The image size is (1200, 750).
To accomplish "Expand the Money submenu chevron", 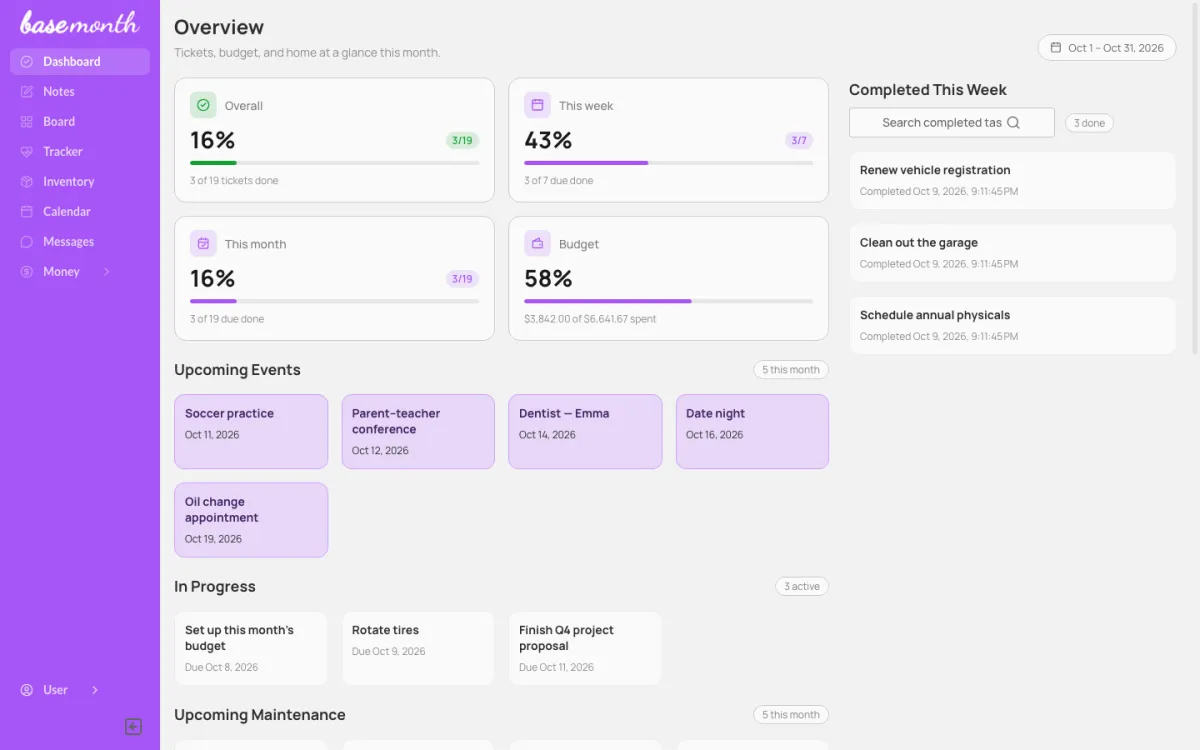I will pos(107,272).
